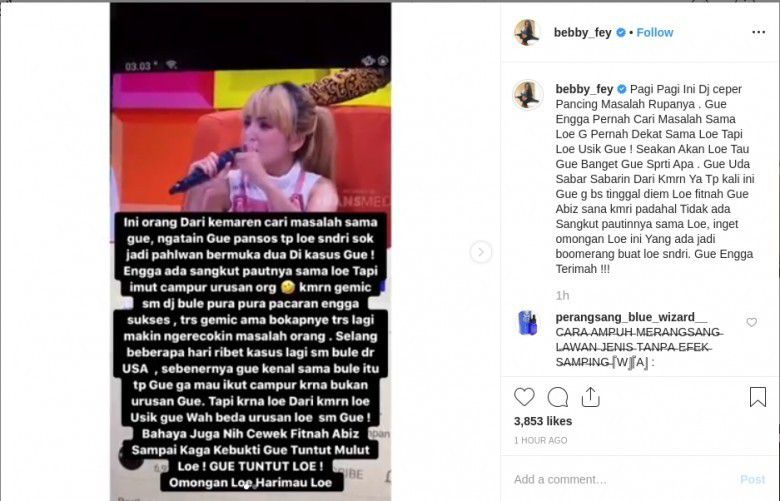Follow bebby_fey account
The width and height of the screenshot is (780, 501).
[x=655, y=32]
